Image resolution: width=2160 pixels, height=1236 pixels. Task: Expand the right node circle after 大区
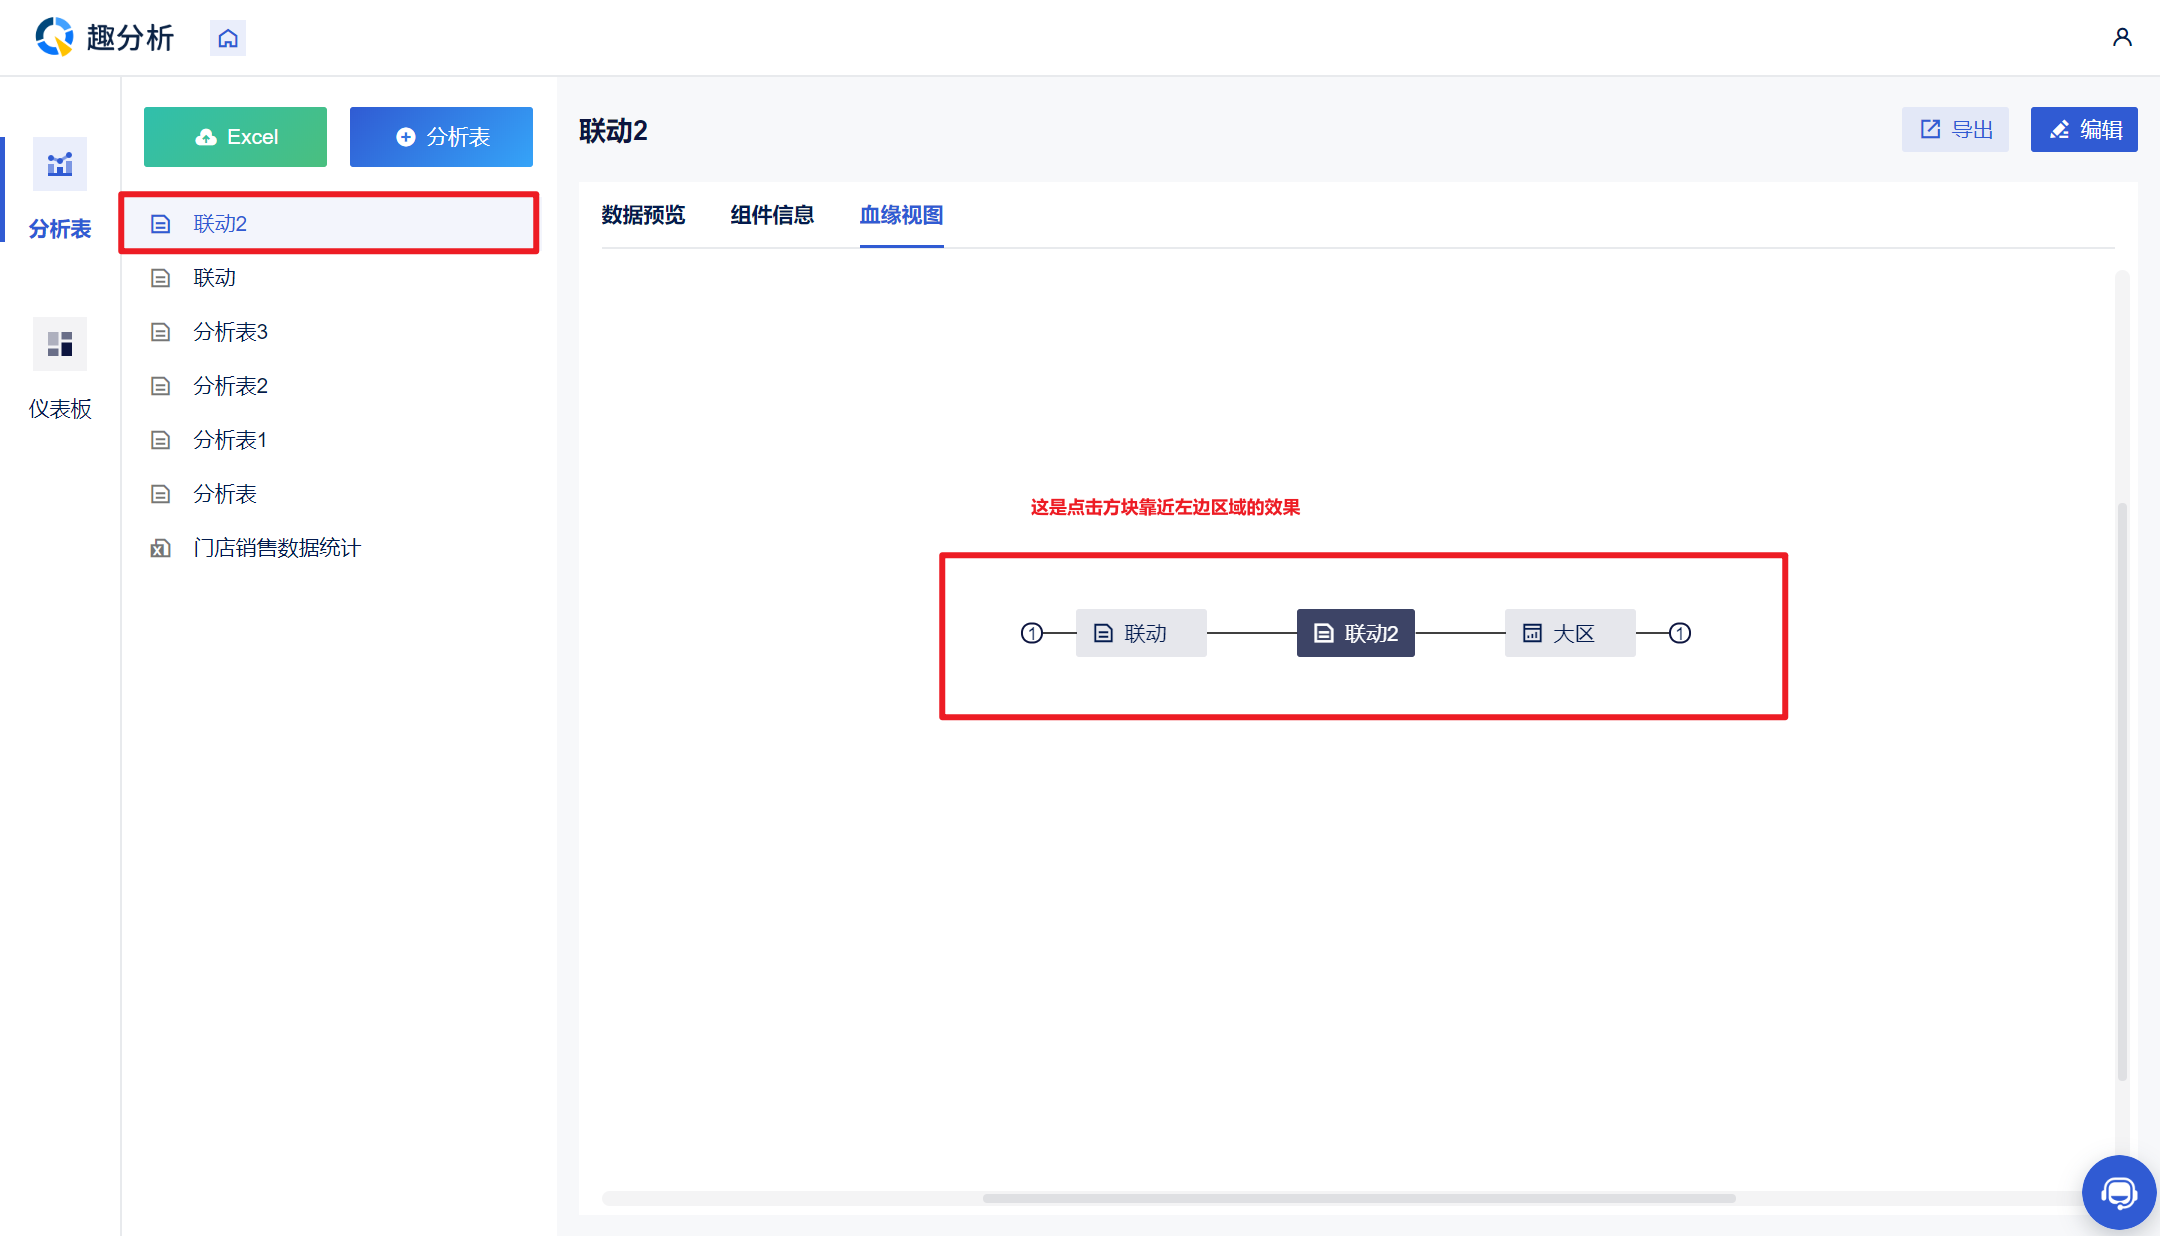click(1680, 633)
